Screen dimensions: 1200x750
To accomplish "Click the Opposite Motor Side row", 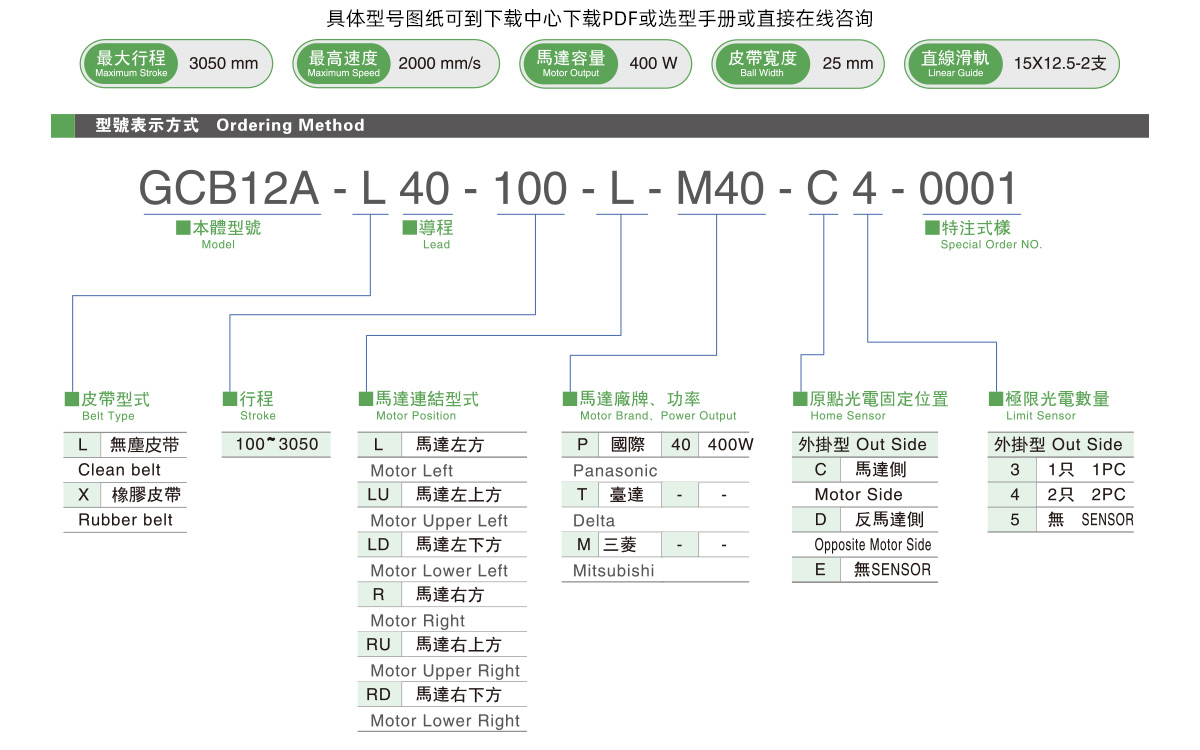I will tap(865, 545).
